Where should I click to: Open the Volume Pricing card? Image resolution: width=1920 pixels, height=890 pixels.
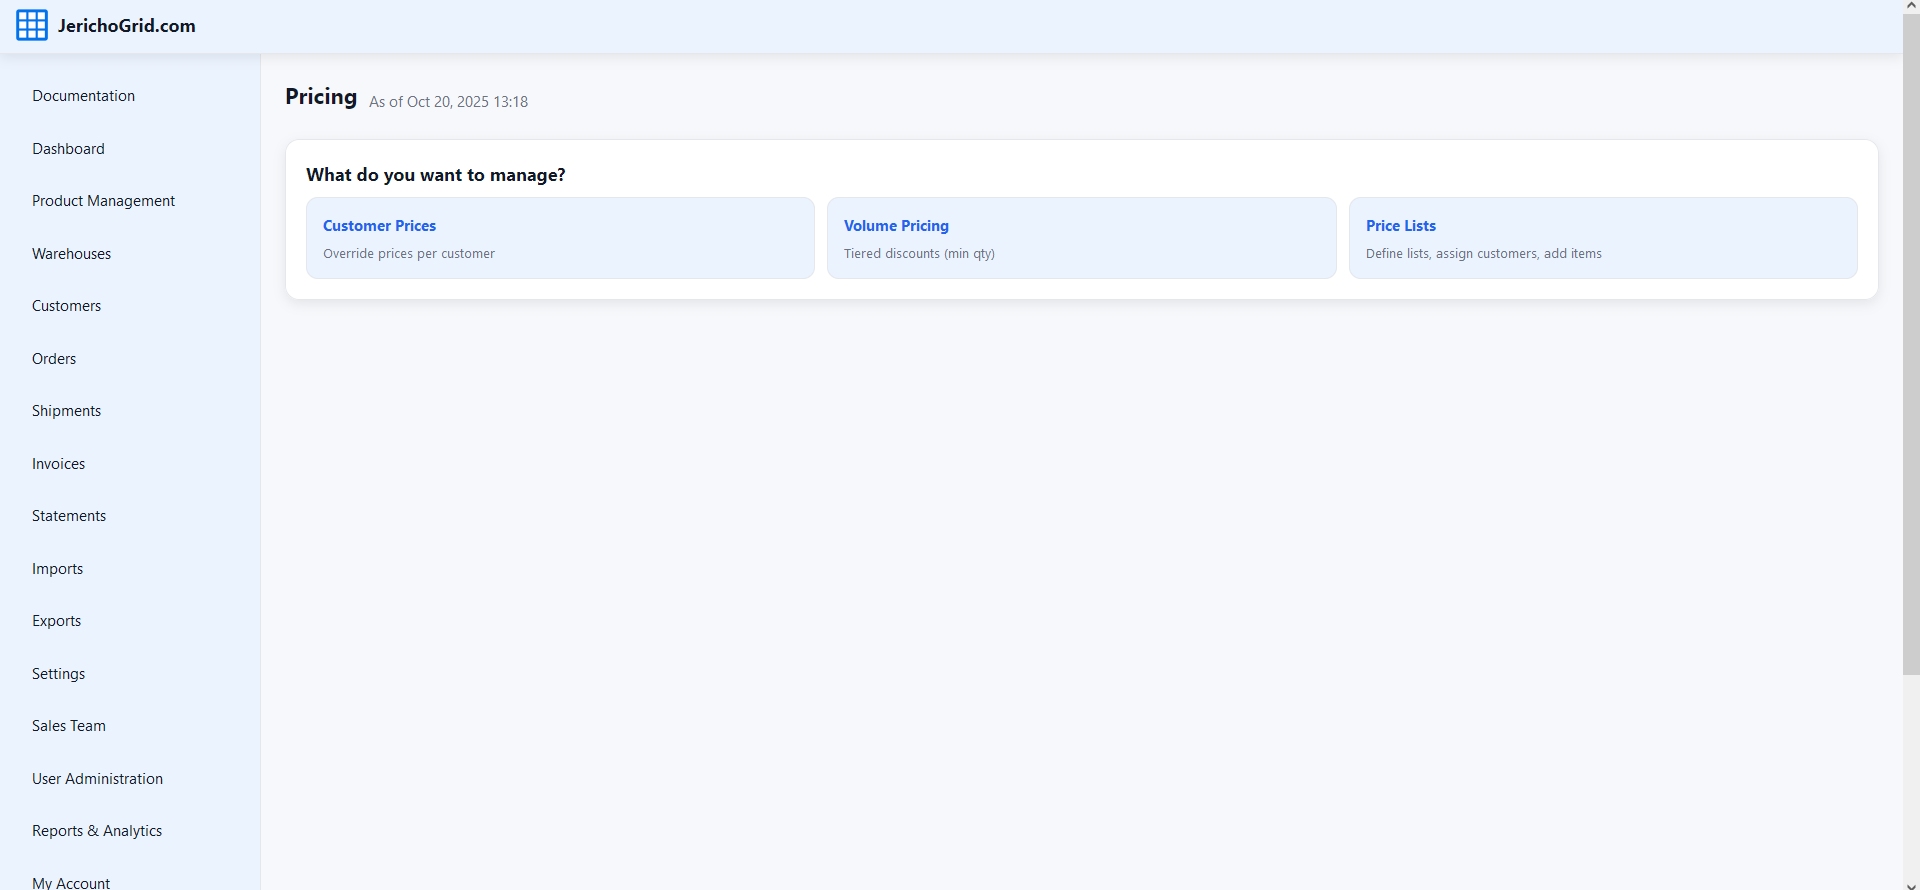[x=1081, y=238]
